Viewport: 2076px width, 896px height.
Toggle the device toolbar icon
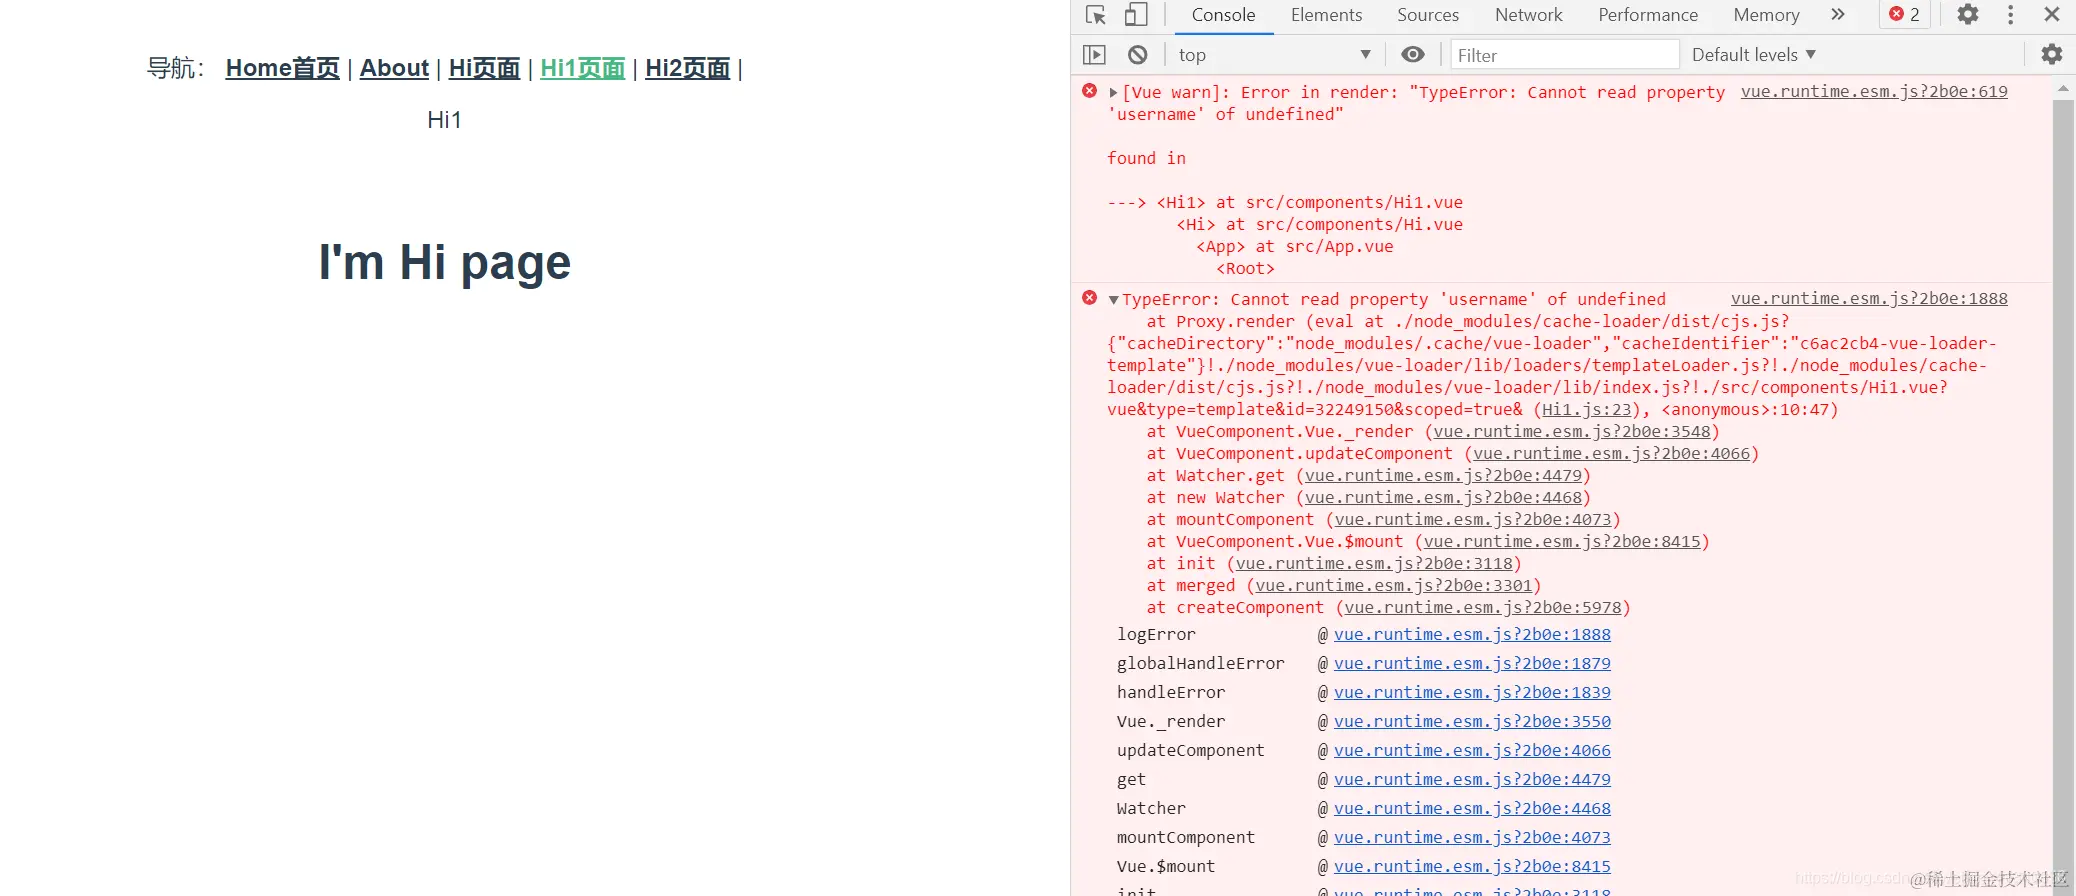coord(1136,15)
